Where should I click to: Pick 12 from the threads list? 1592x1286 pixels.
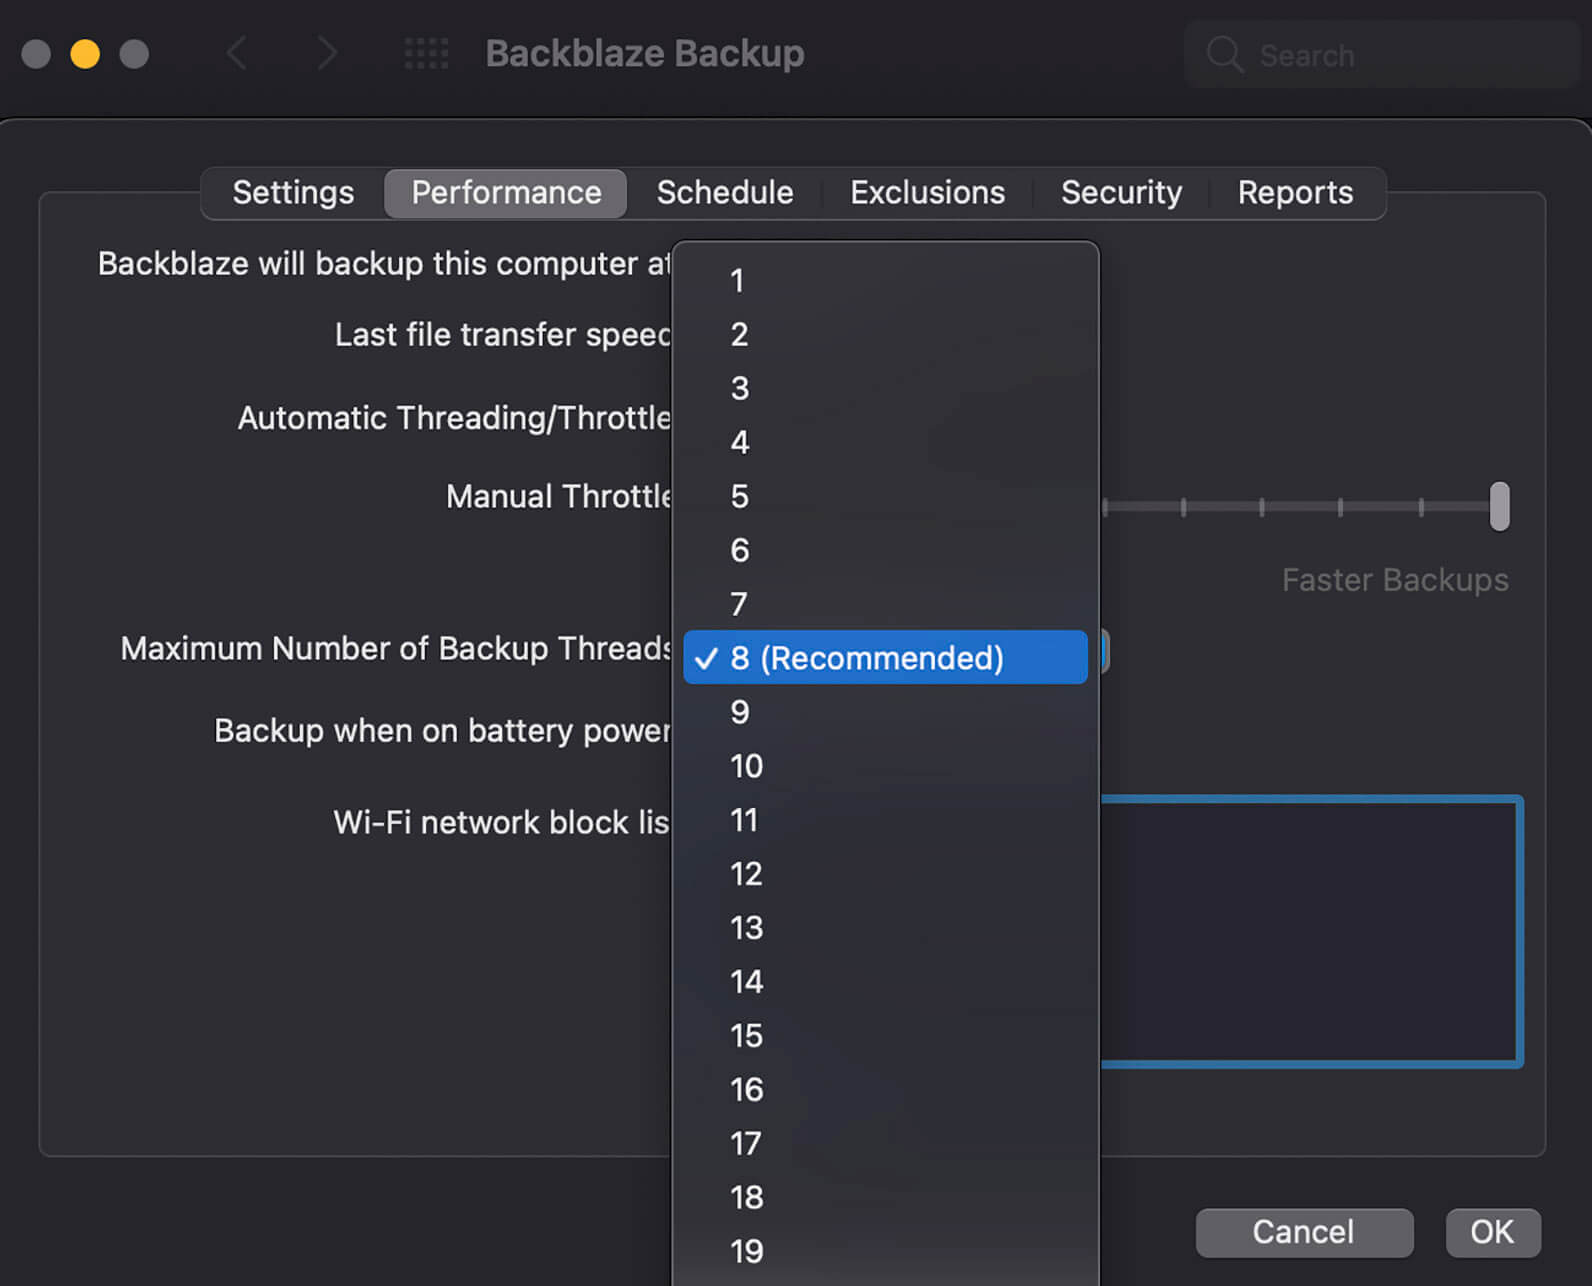pyautogui.click(x=746, y=874)
